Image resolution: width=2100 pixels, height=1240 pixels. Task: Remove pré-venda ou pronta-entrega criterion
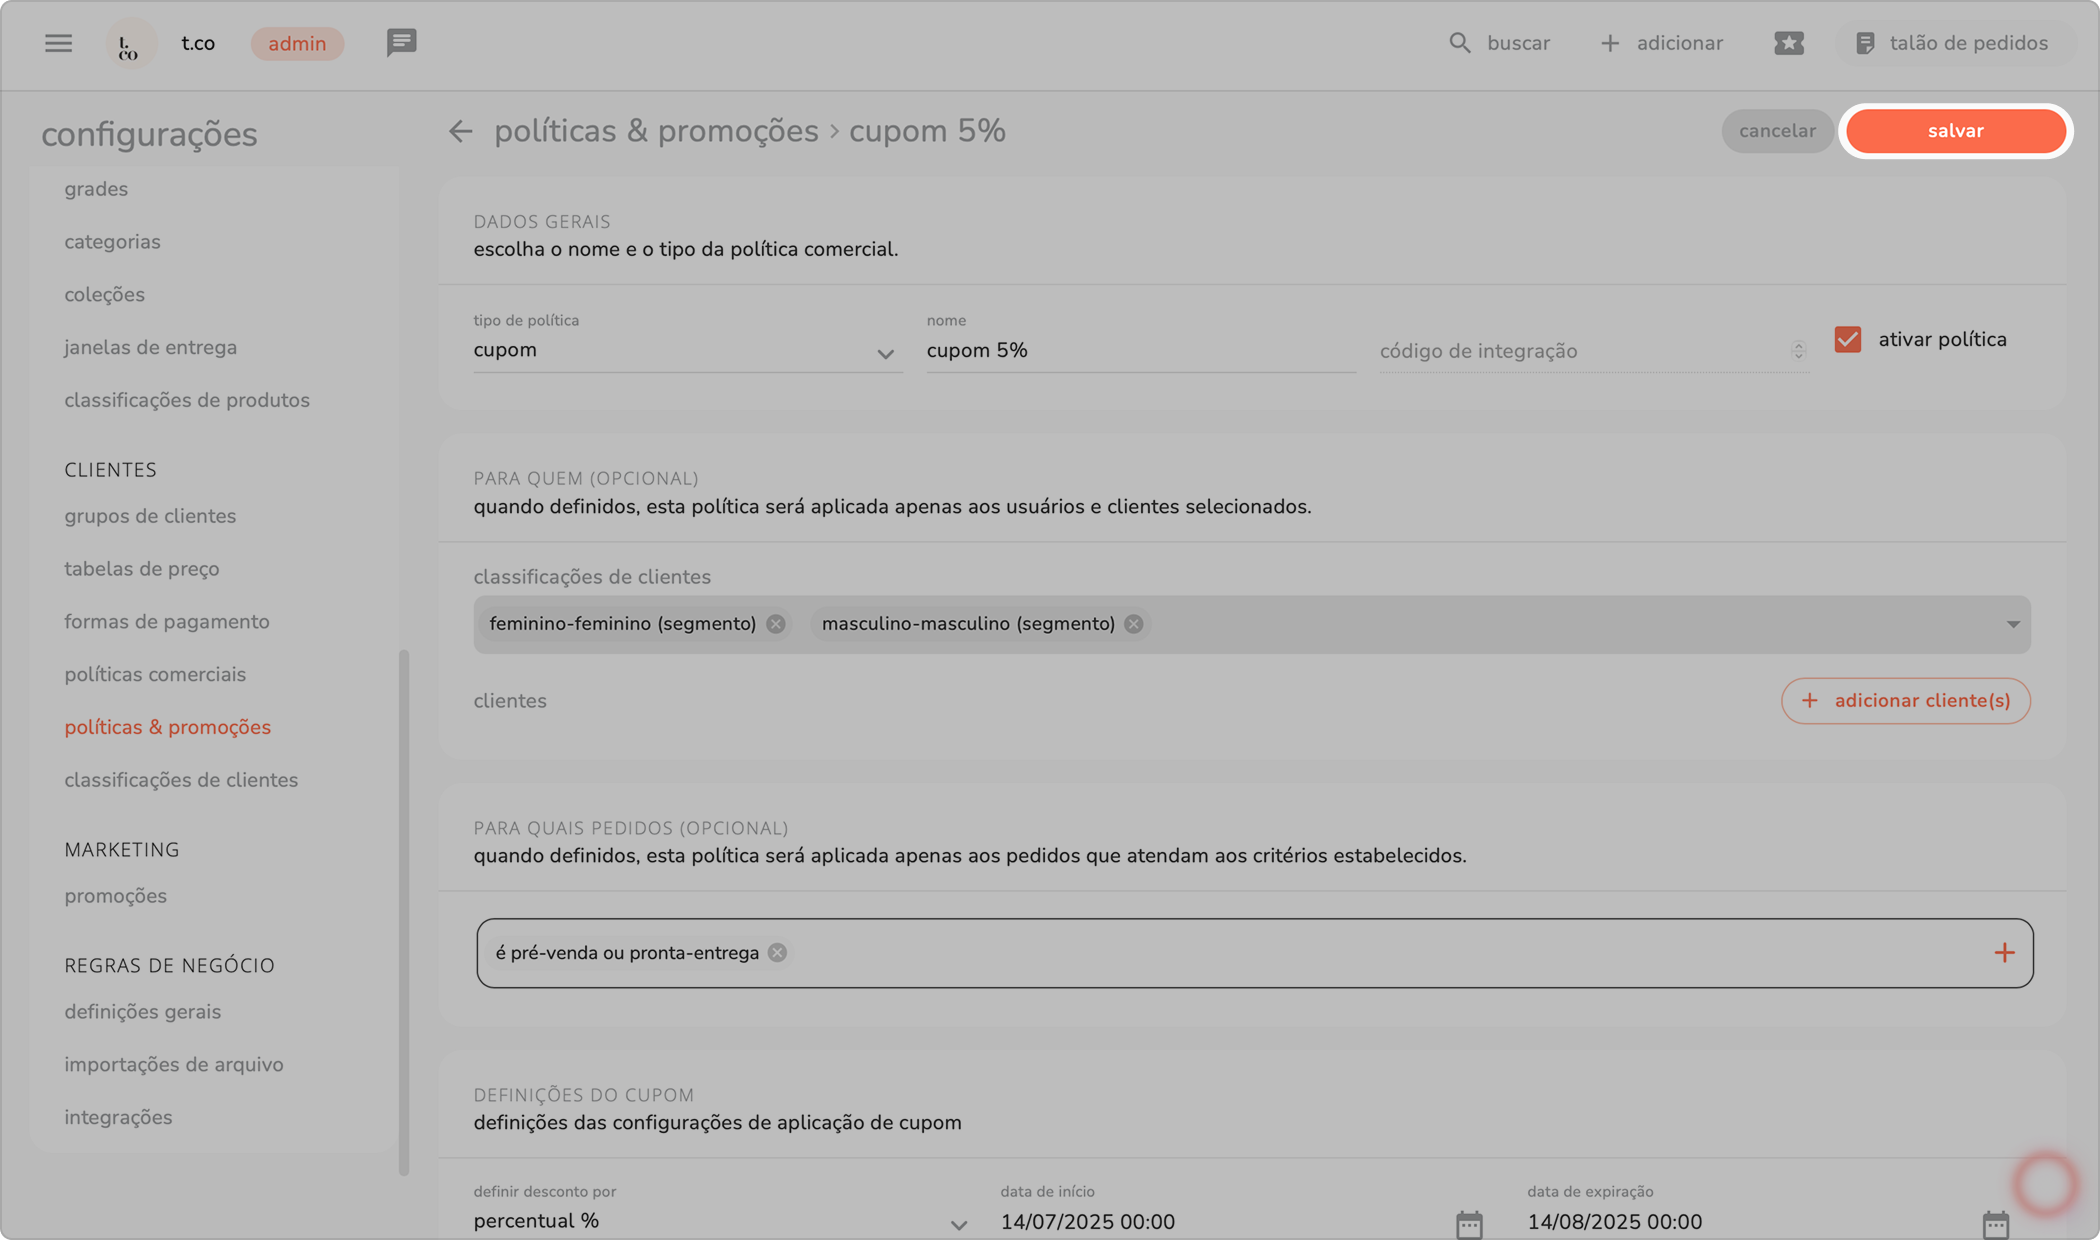777,953
